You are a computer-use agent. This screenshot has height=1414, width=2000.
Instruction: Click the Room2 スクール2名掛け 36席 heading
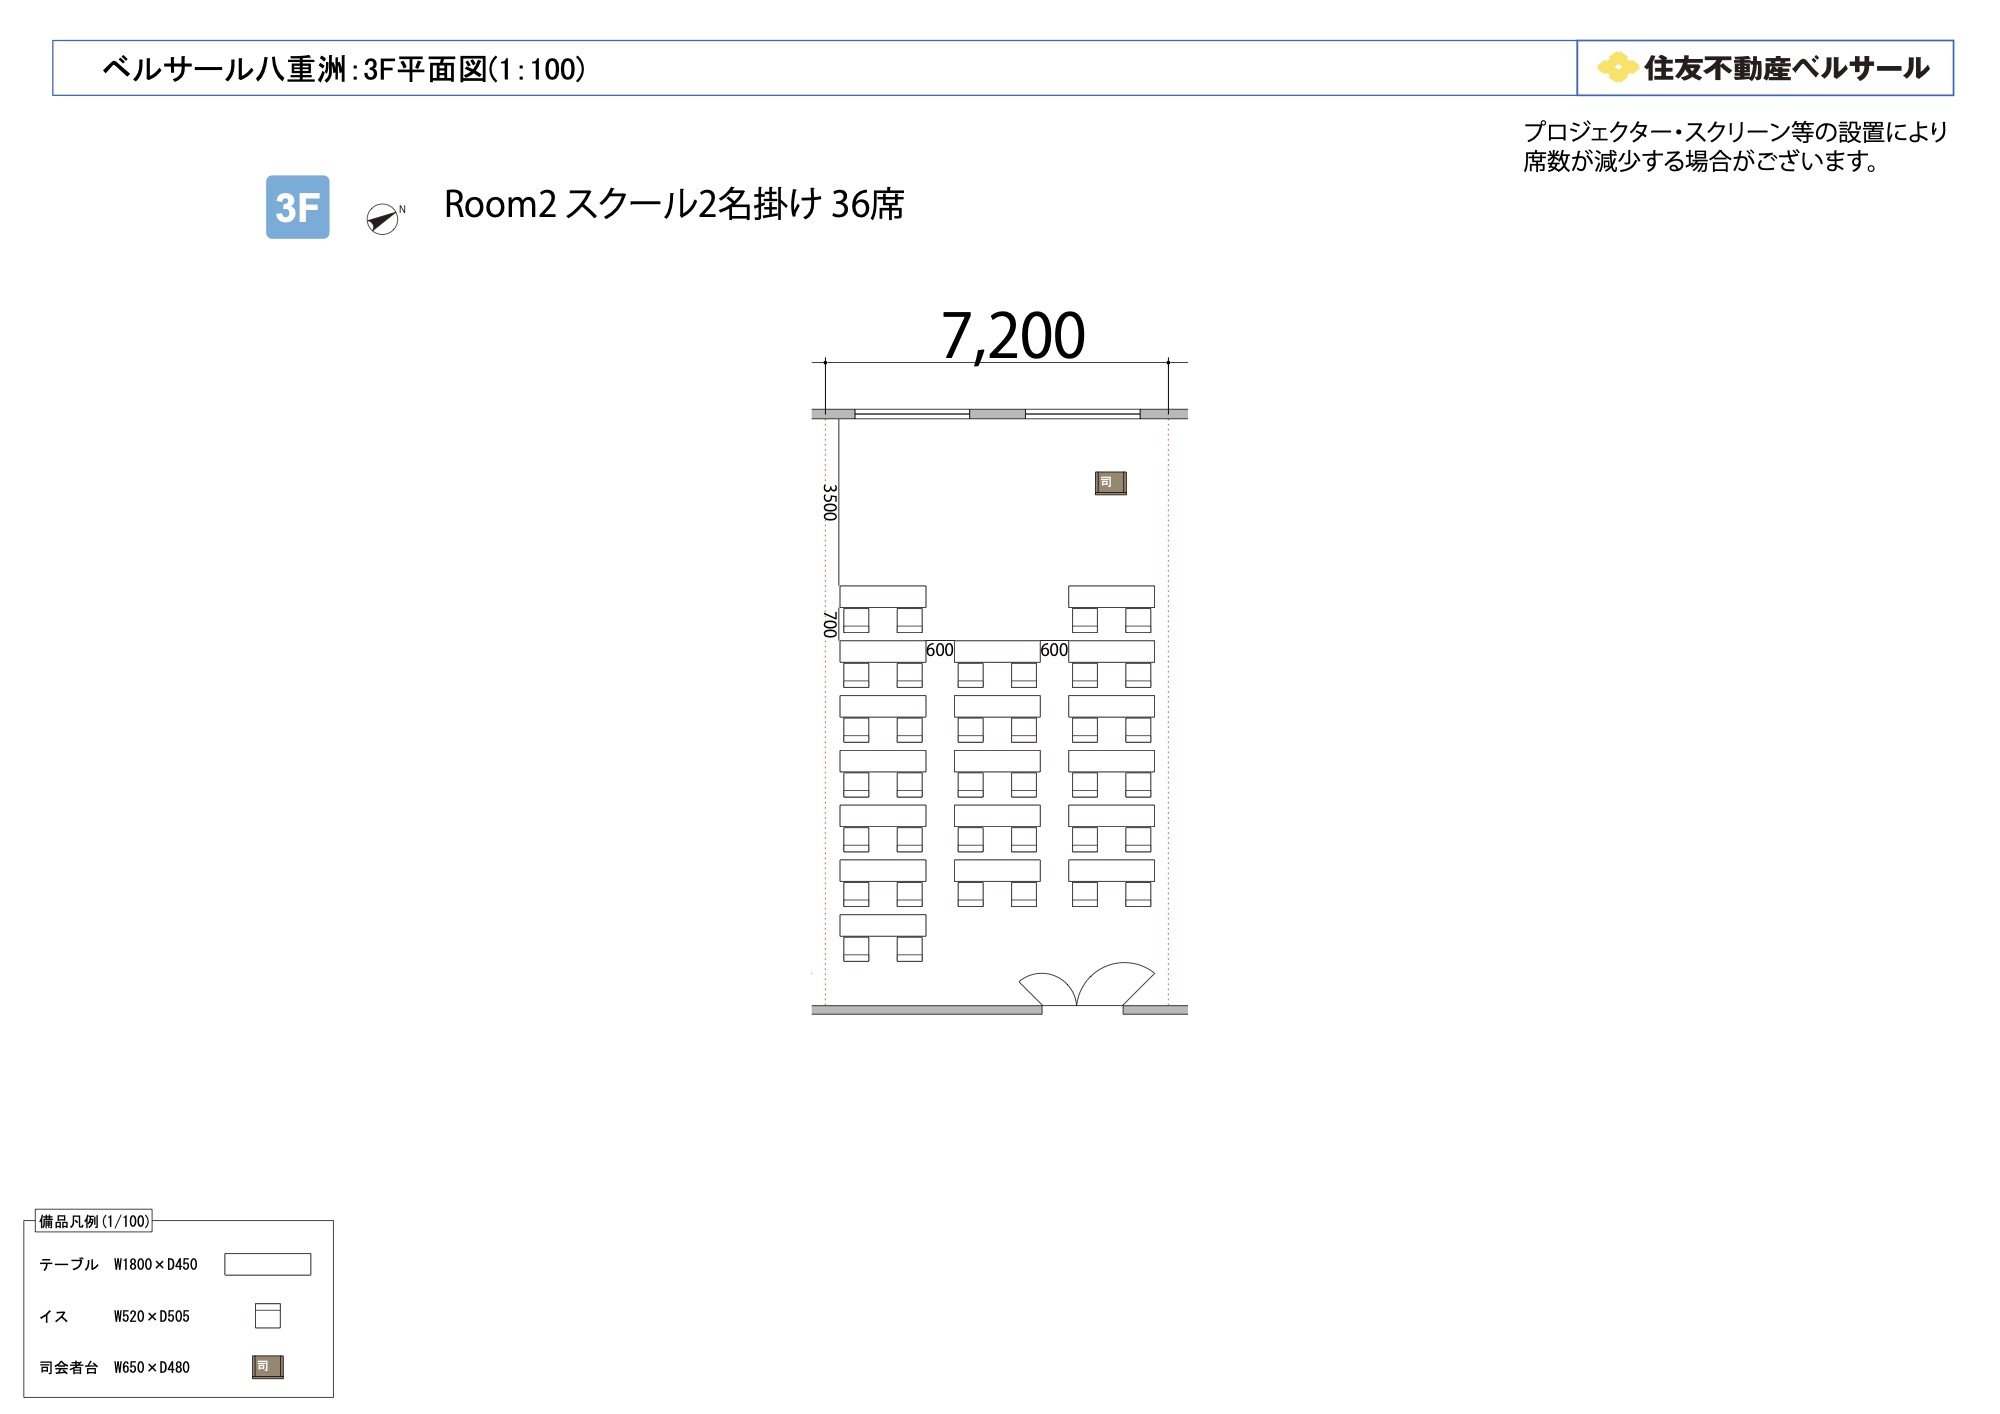tap(674, 205)
